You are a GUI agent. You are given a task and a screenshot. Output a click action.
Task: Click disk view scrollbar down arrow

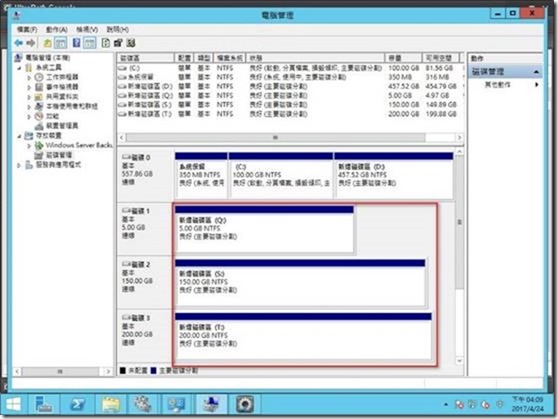[x=459, y=361]
